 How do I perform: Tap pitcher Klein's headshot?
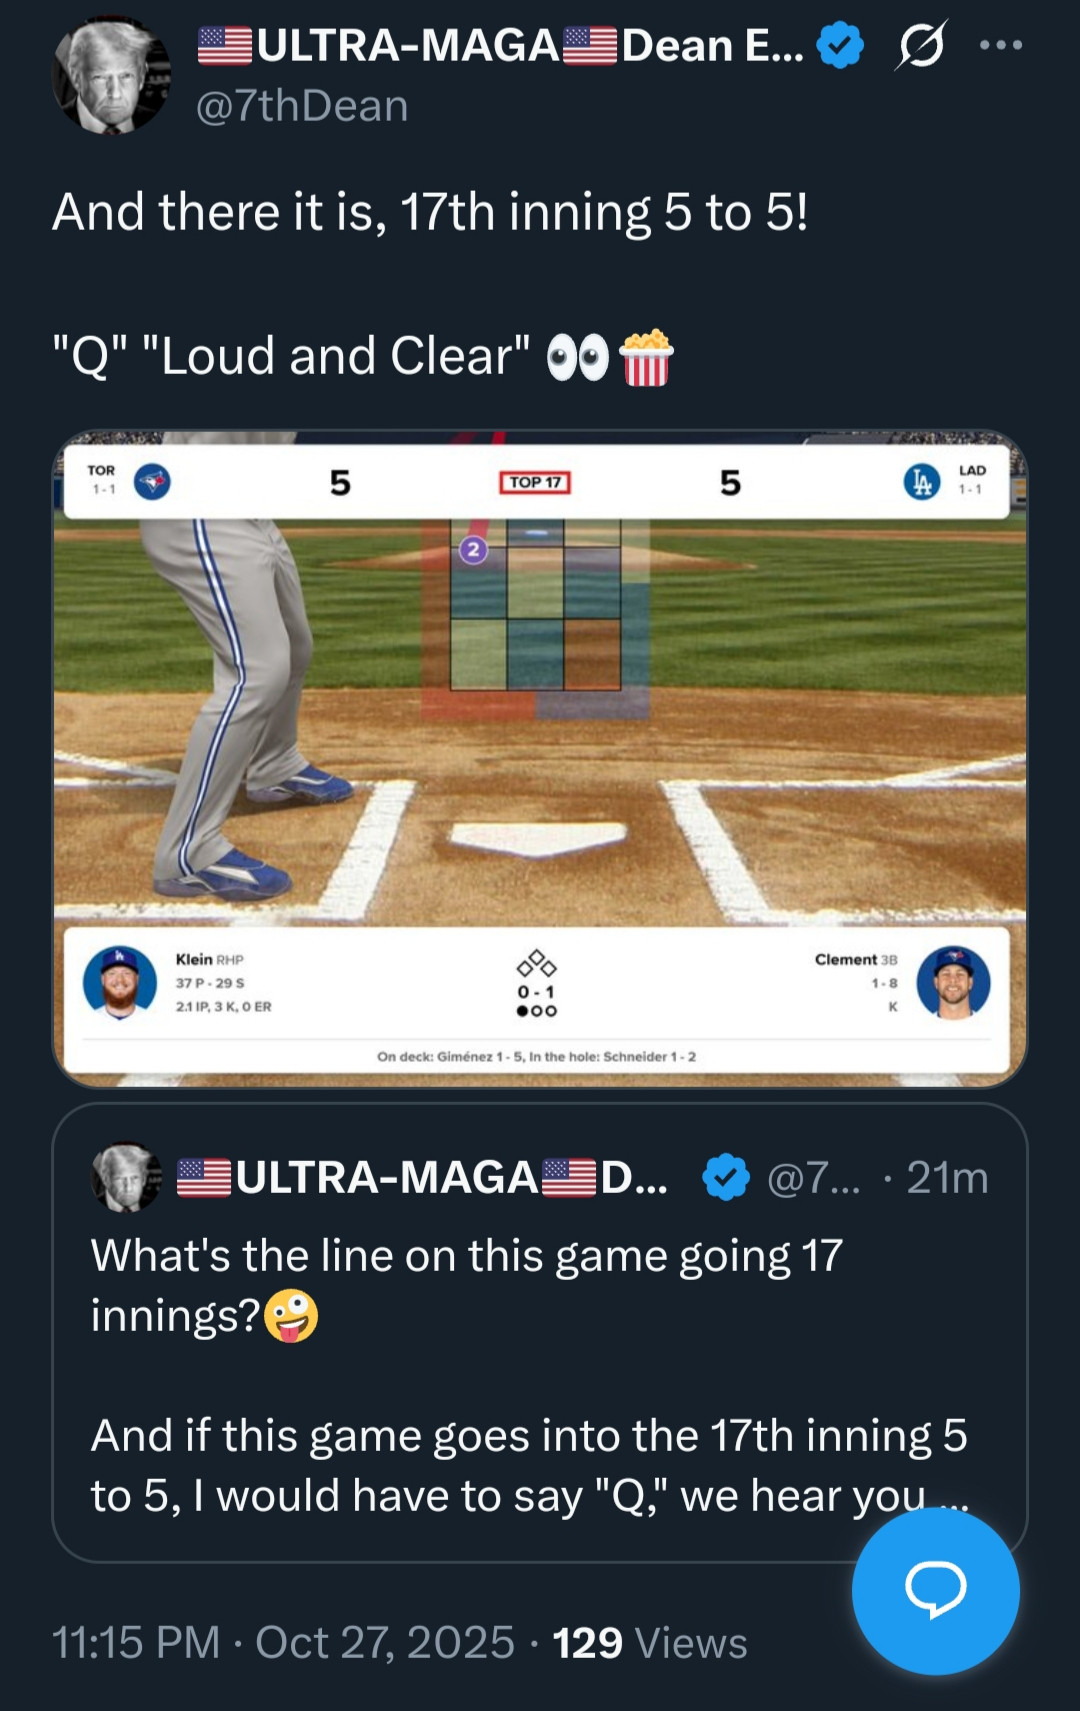(120, 982)
